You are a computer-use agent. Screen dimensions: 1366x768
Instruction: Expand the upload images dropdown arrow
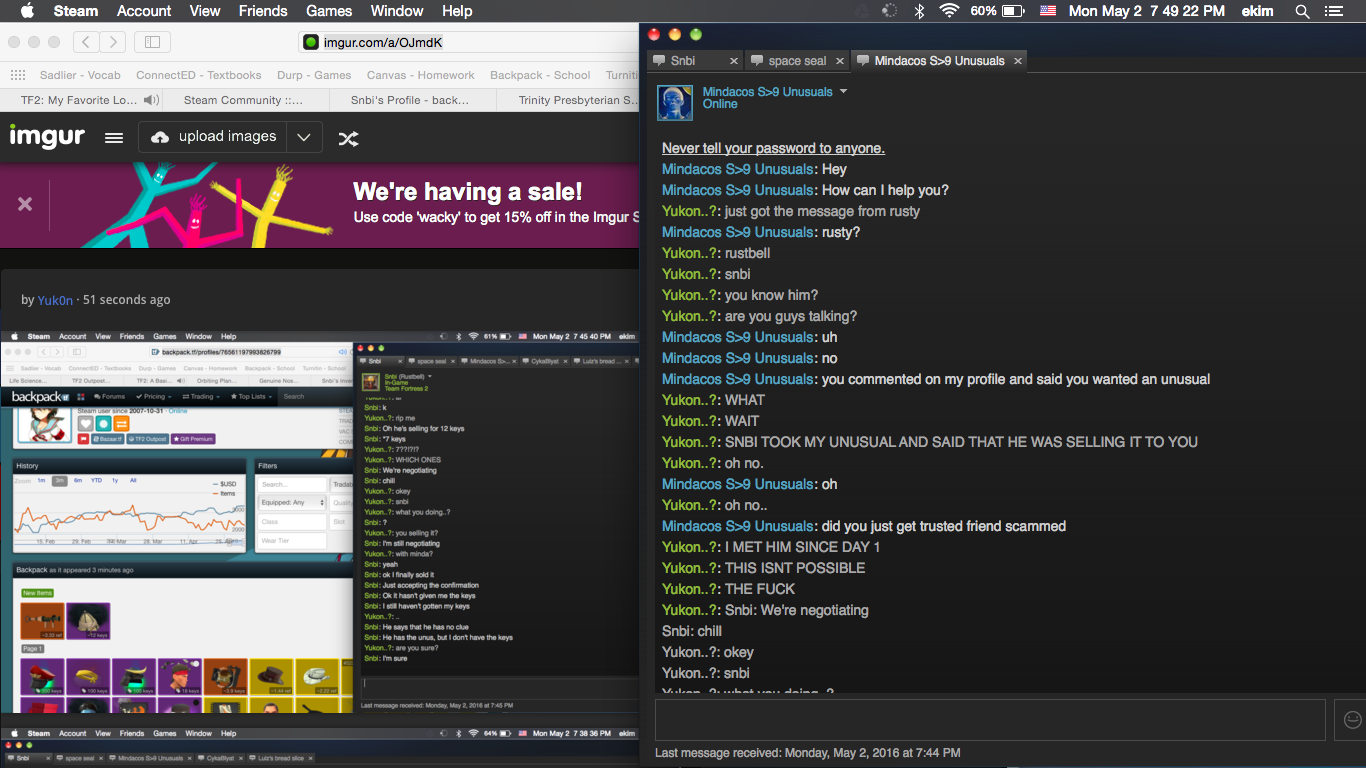(x=304, y=137)
